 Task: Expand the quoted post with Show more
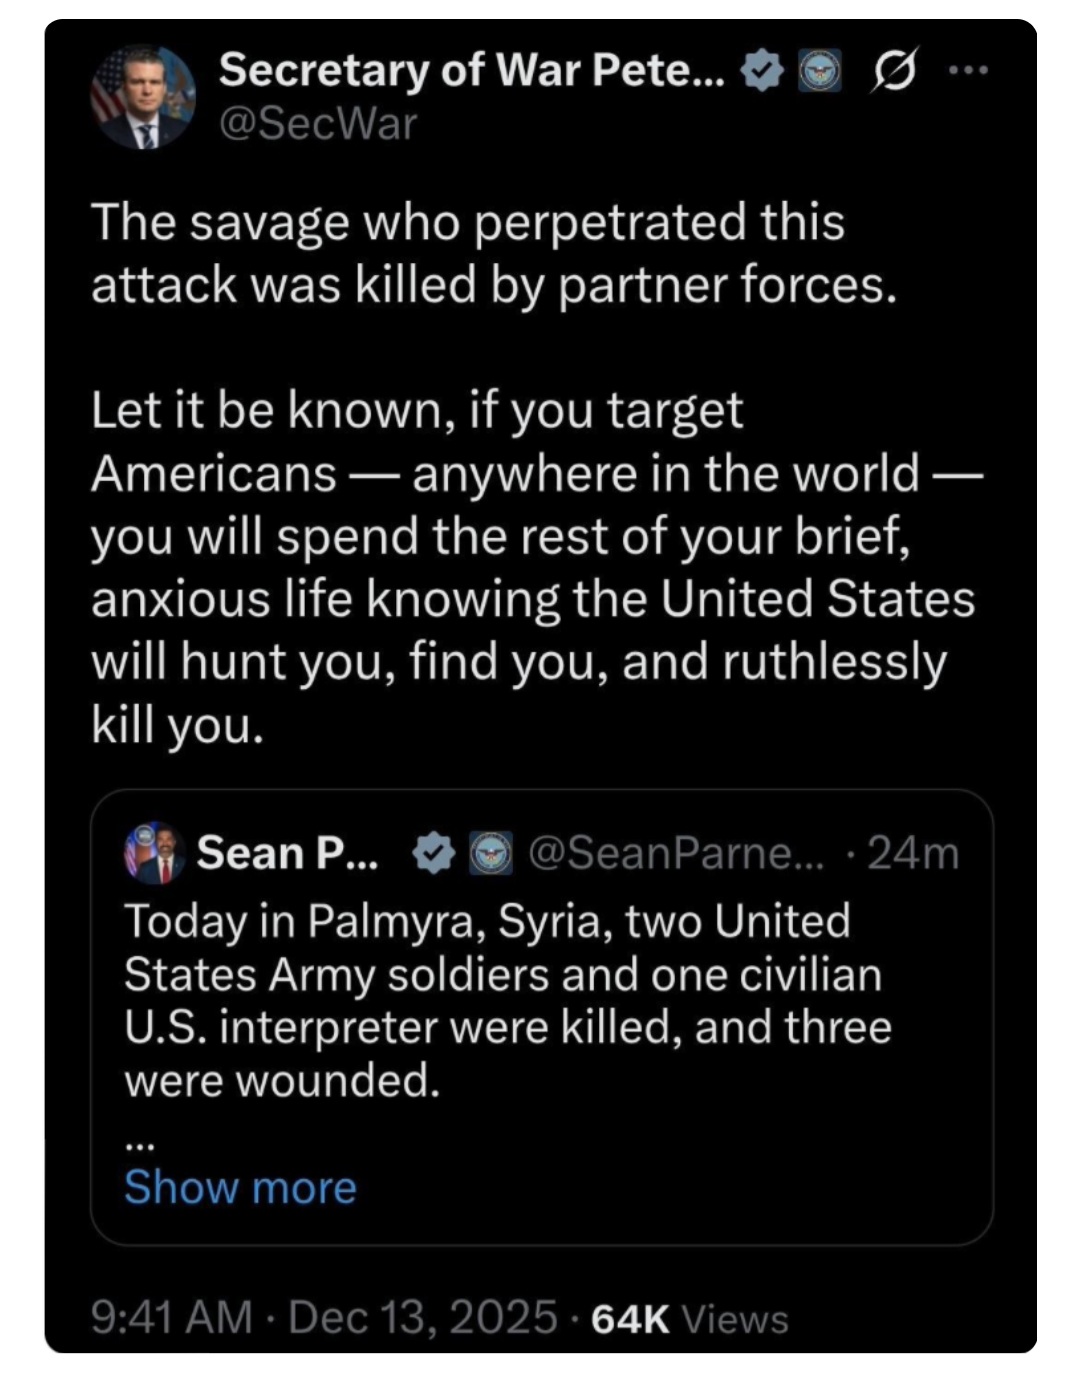[x=240, y=1187]
